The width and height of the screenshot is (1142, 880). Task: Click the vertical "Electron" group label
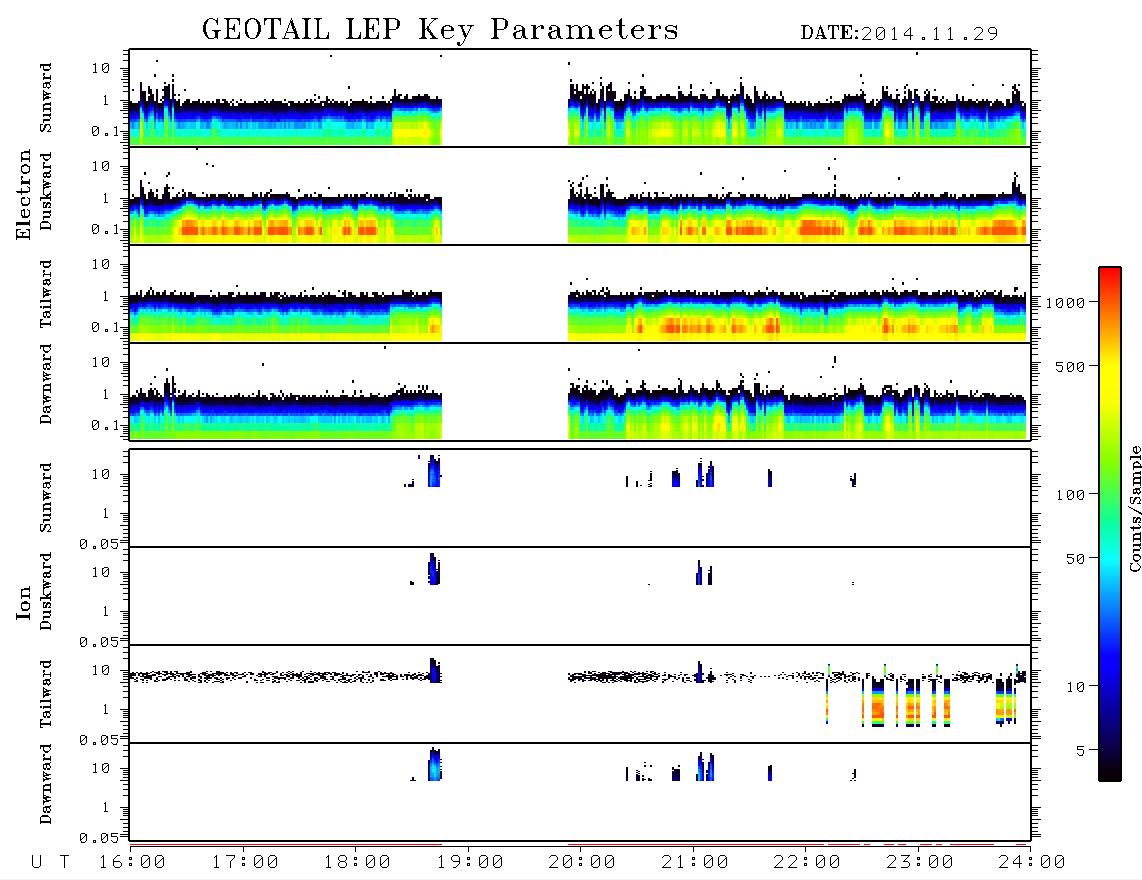[24, 195]
